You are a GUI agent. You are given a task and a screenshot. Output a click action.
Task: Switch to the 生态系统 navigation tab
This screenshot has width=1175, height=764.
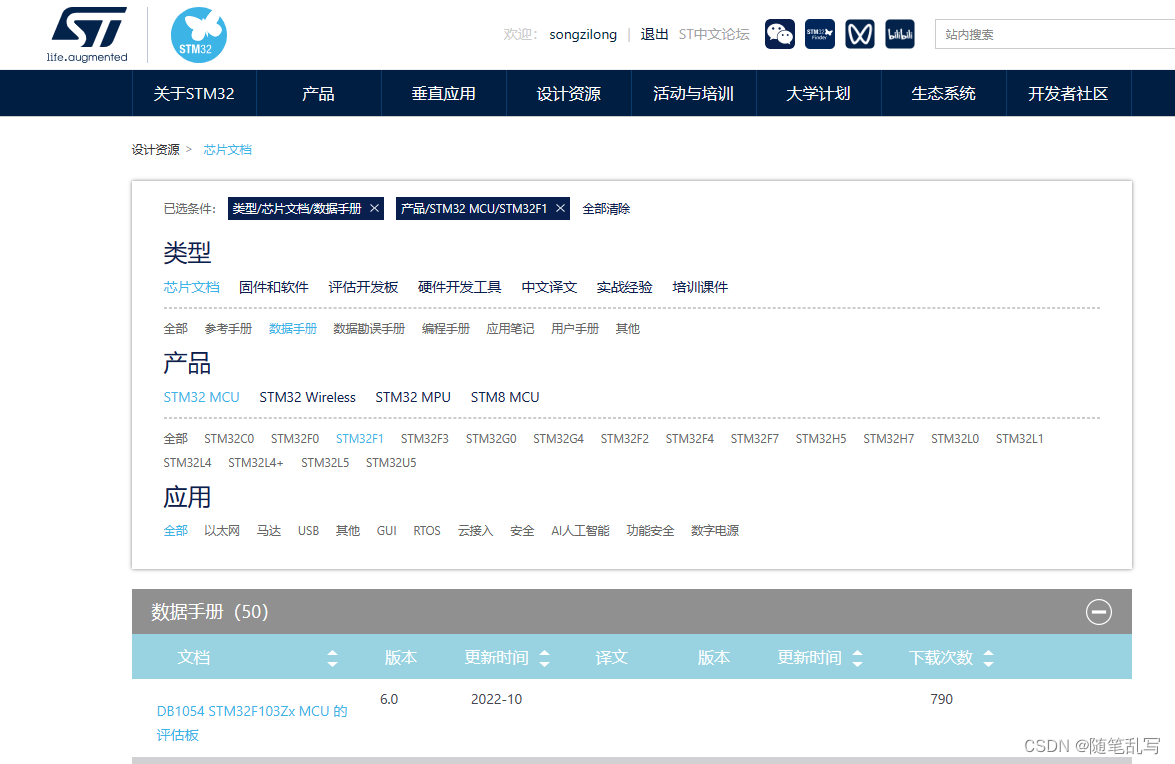point(943,93)
